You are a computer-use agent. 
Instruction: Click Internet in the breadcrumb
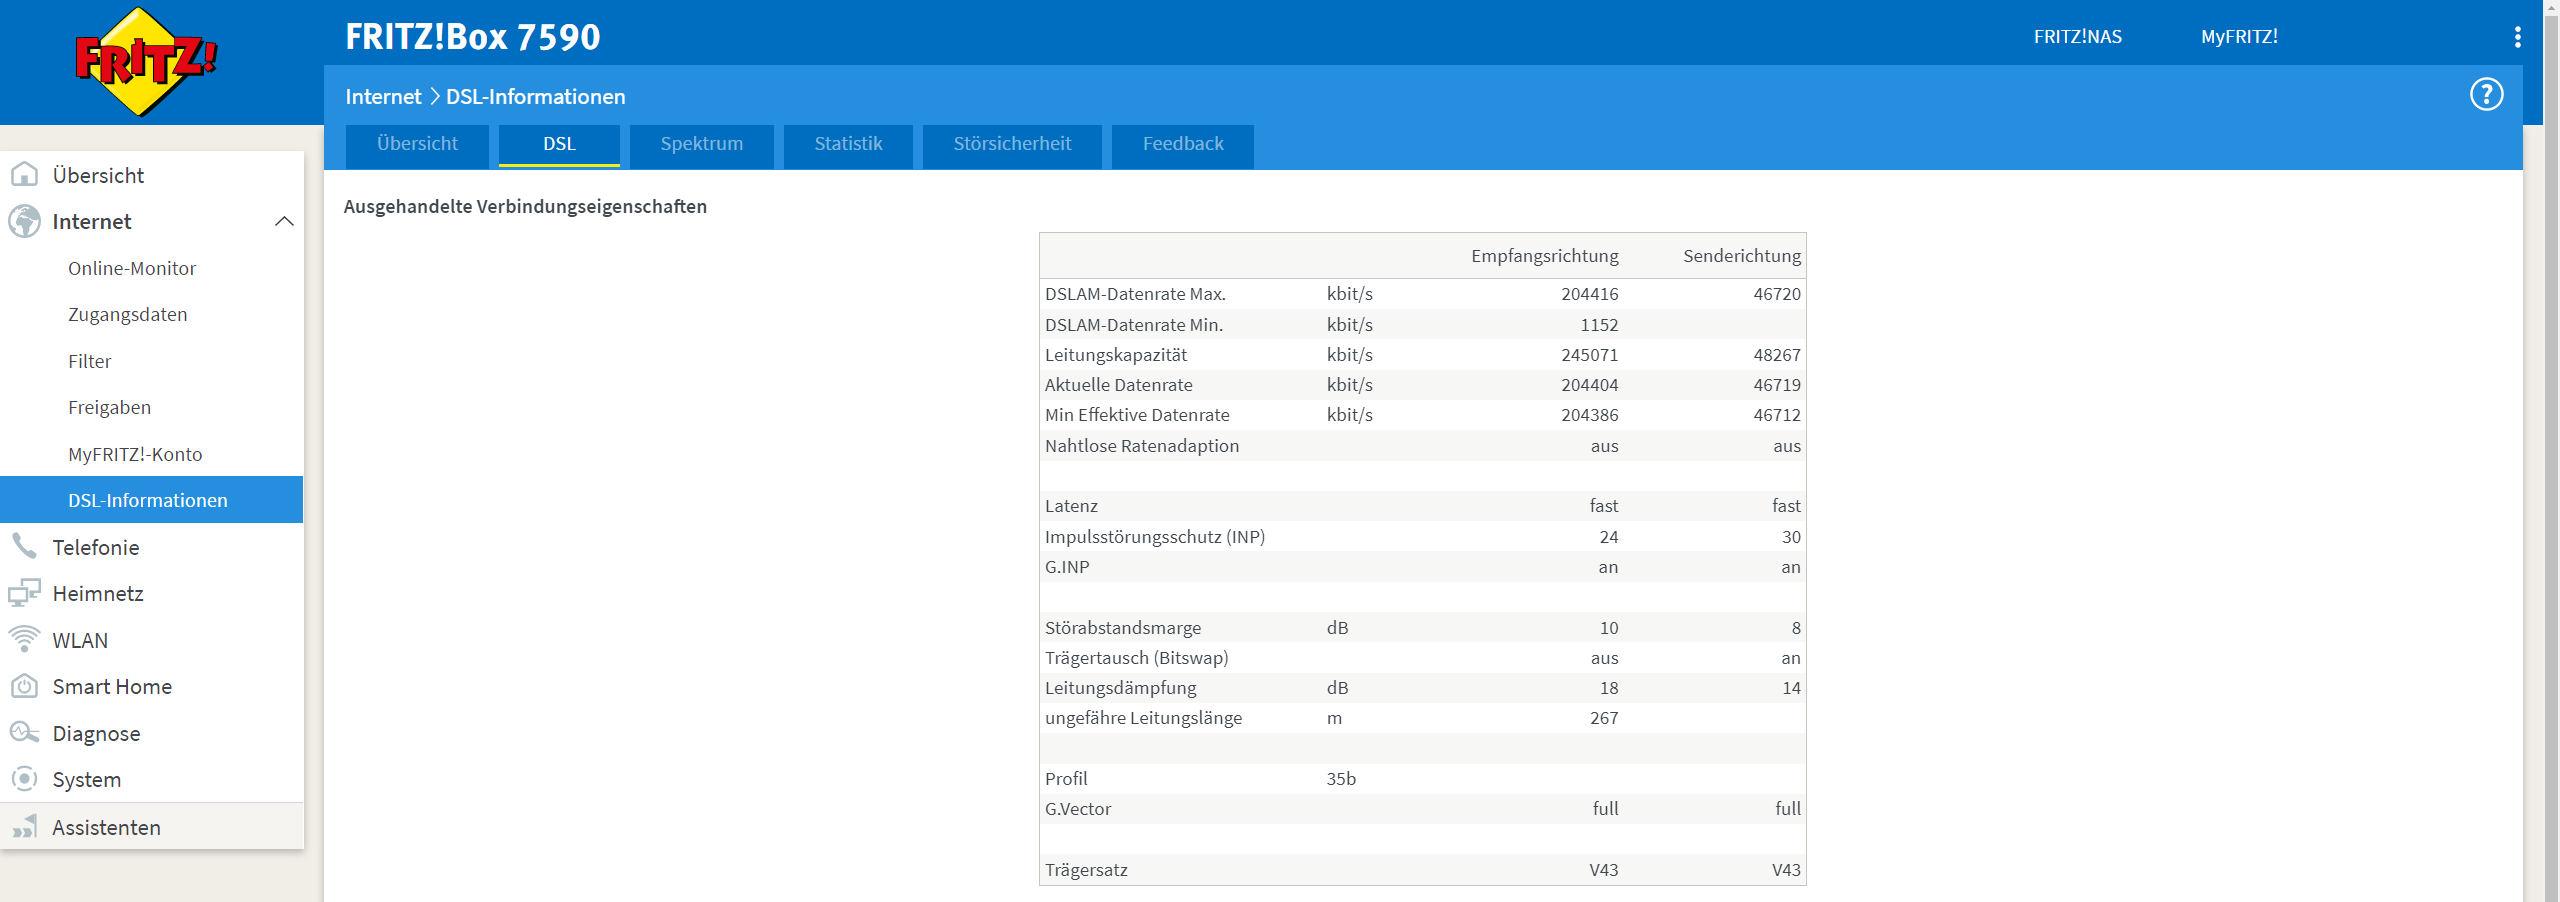pyautogui.click(x=383, y=97)
